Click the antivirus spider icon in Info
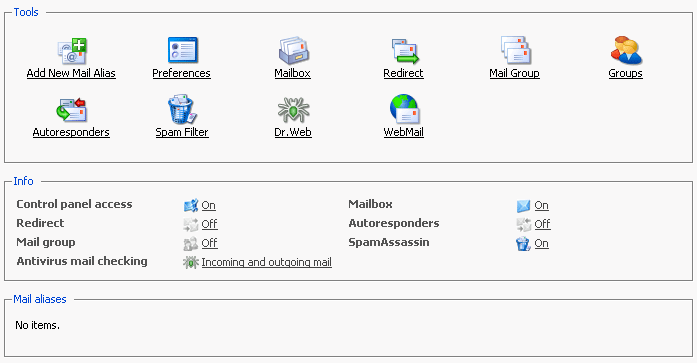Image resolution: width=697 pixels, height=363 pixels. 191,263
